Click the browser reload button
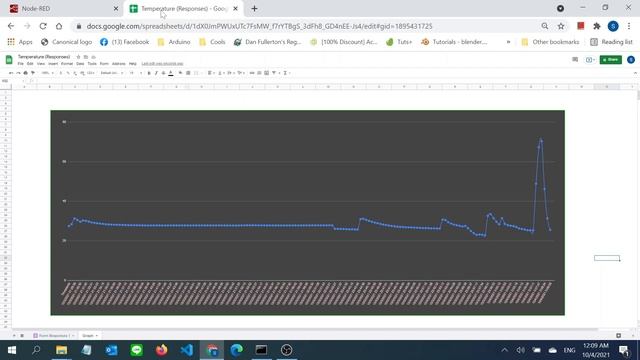This screenshot has width=640, height=360. point(43,26)
